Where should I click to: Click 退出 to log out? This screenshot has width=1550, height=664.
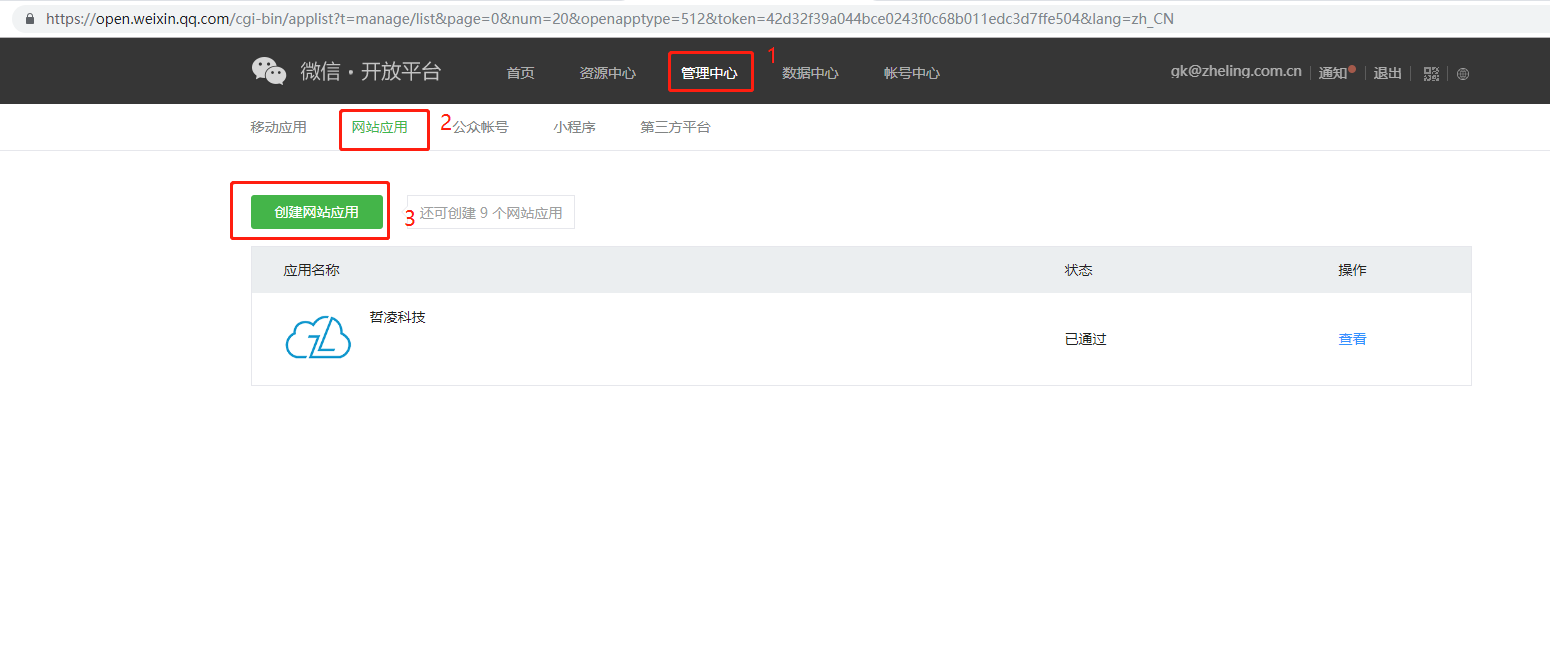[1387, 73]
